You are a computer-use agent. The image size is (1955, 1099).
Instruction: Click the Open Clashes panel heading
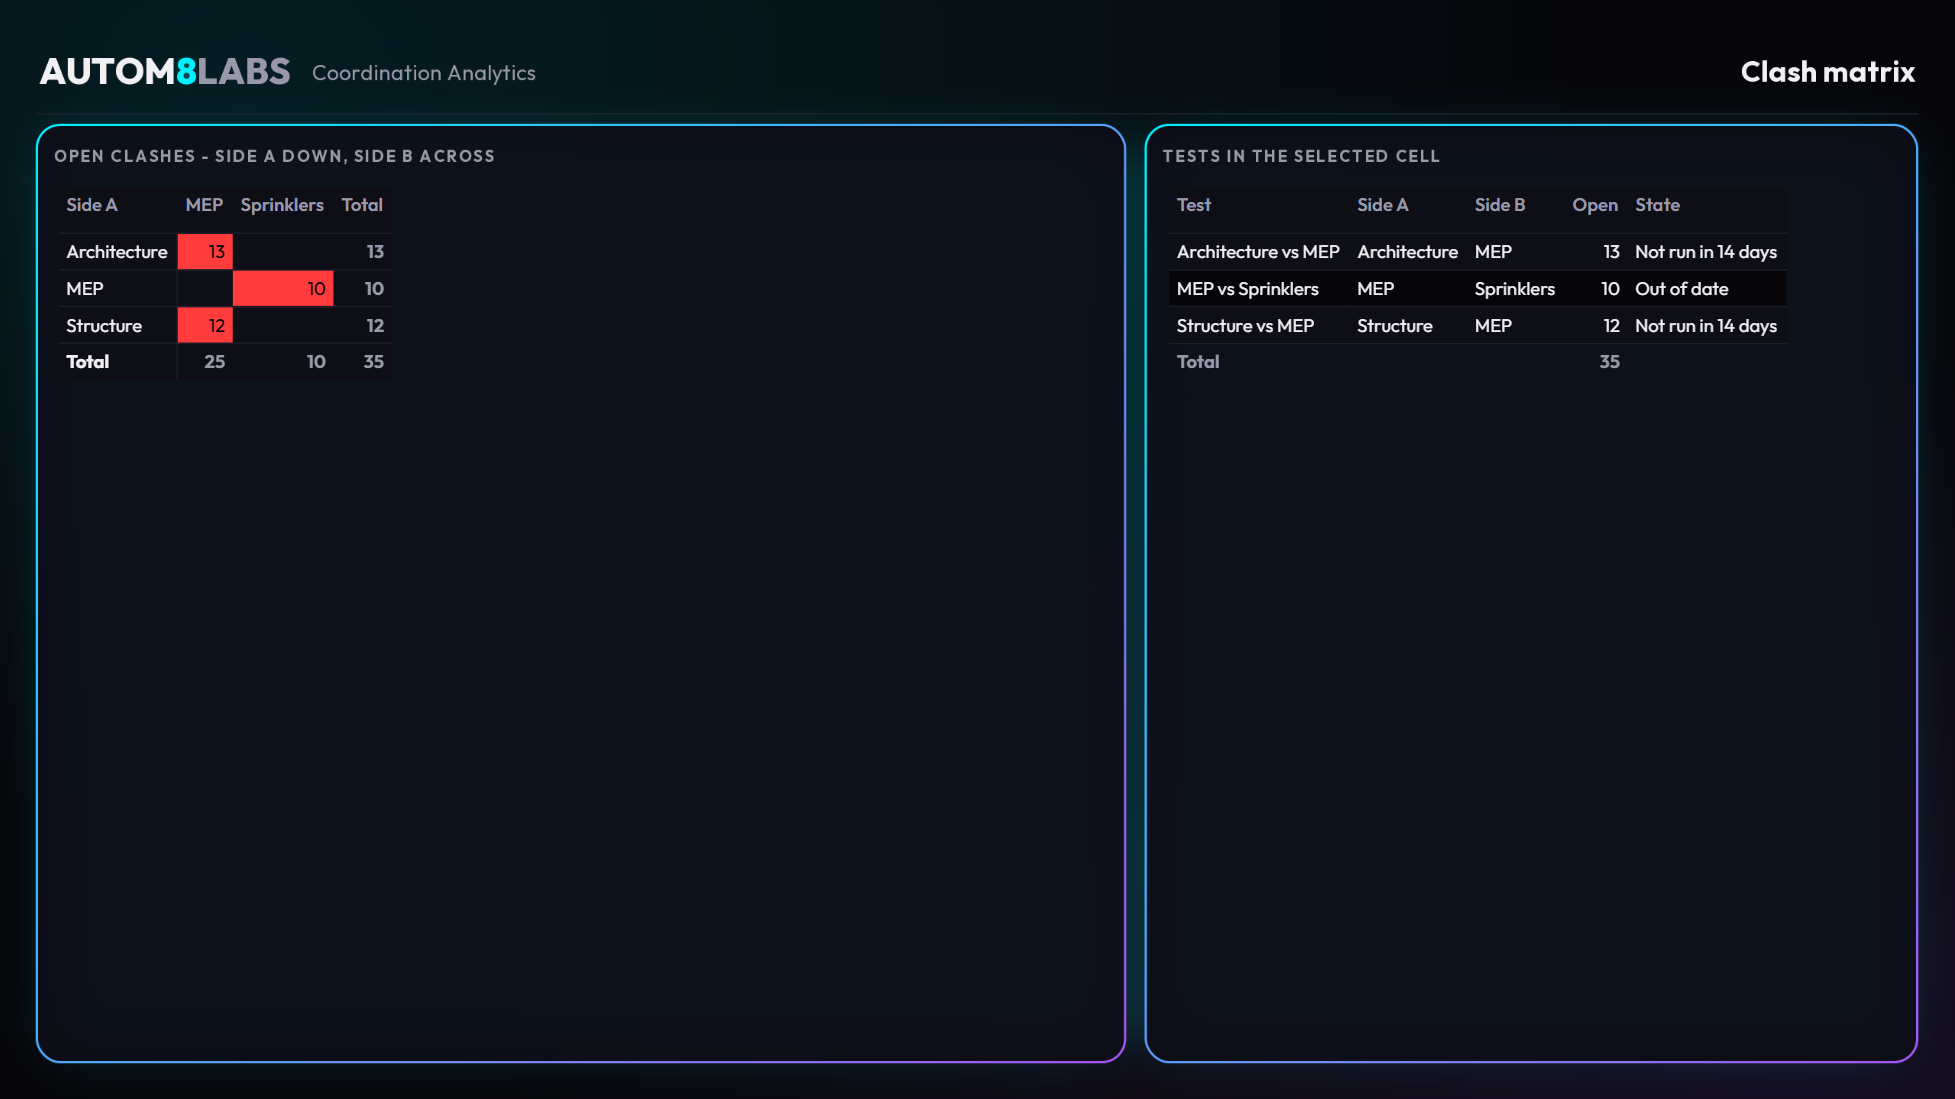pyautogui.click(x=274, y=156)
